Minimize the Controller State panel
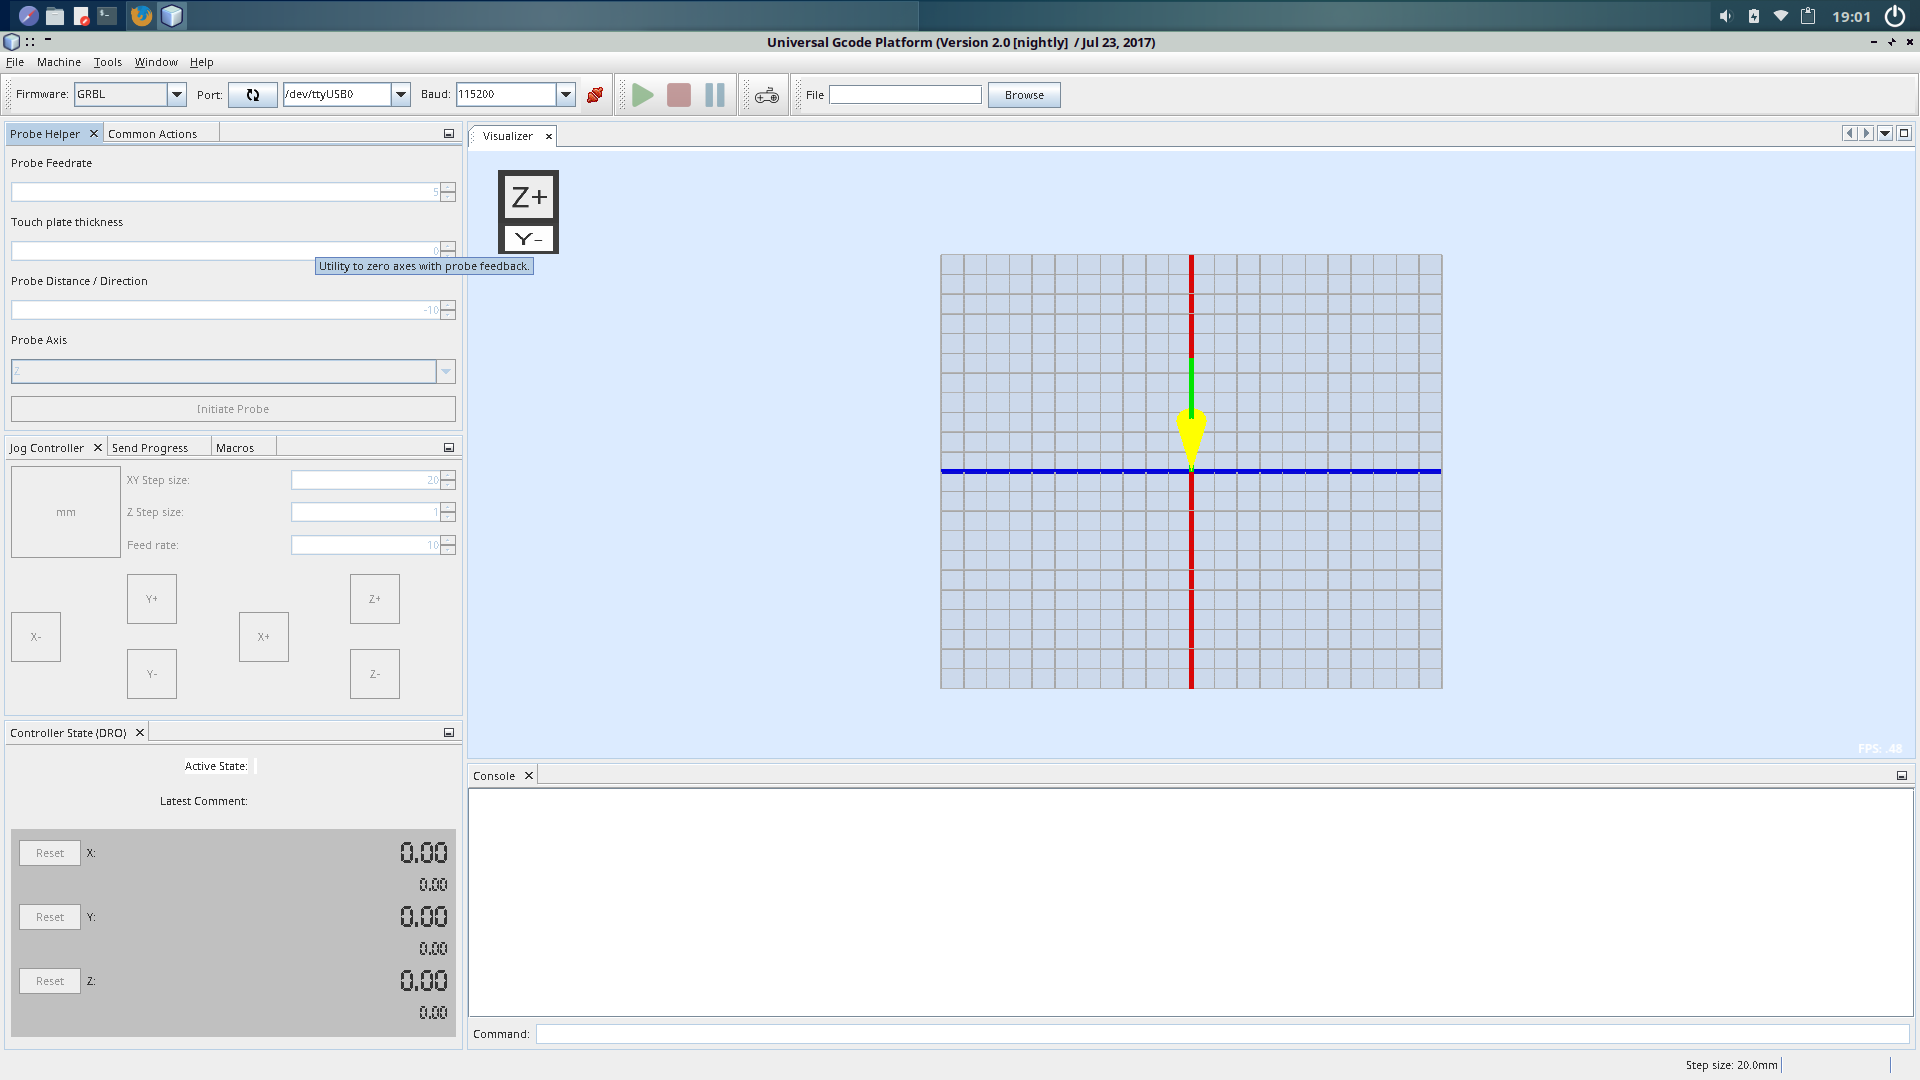Screen dimensions: 1920x1080 (x=449, y=733)
